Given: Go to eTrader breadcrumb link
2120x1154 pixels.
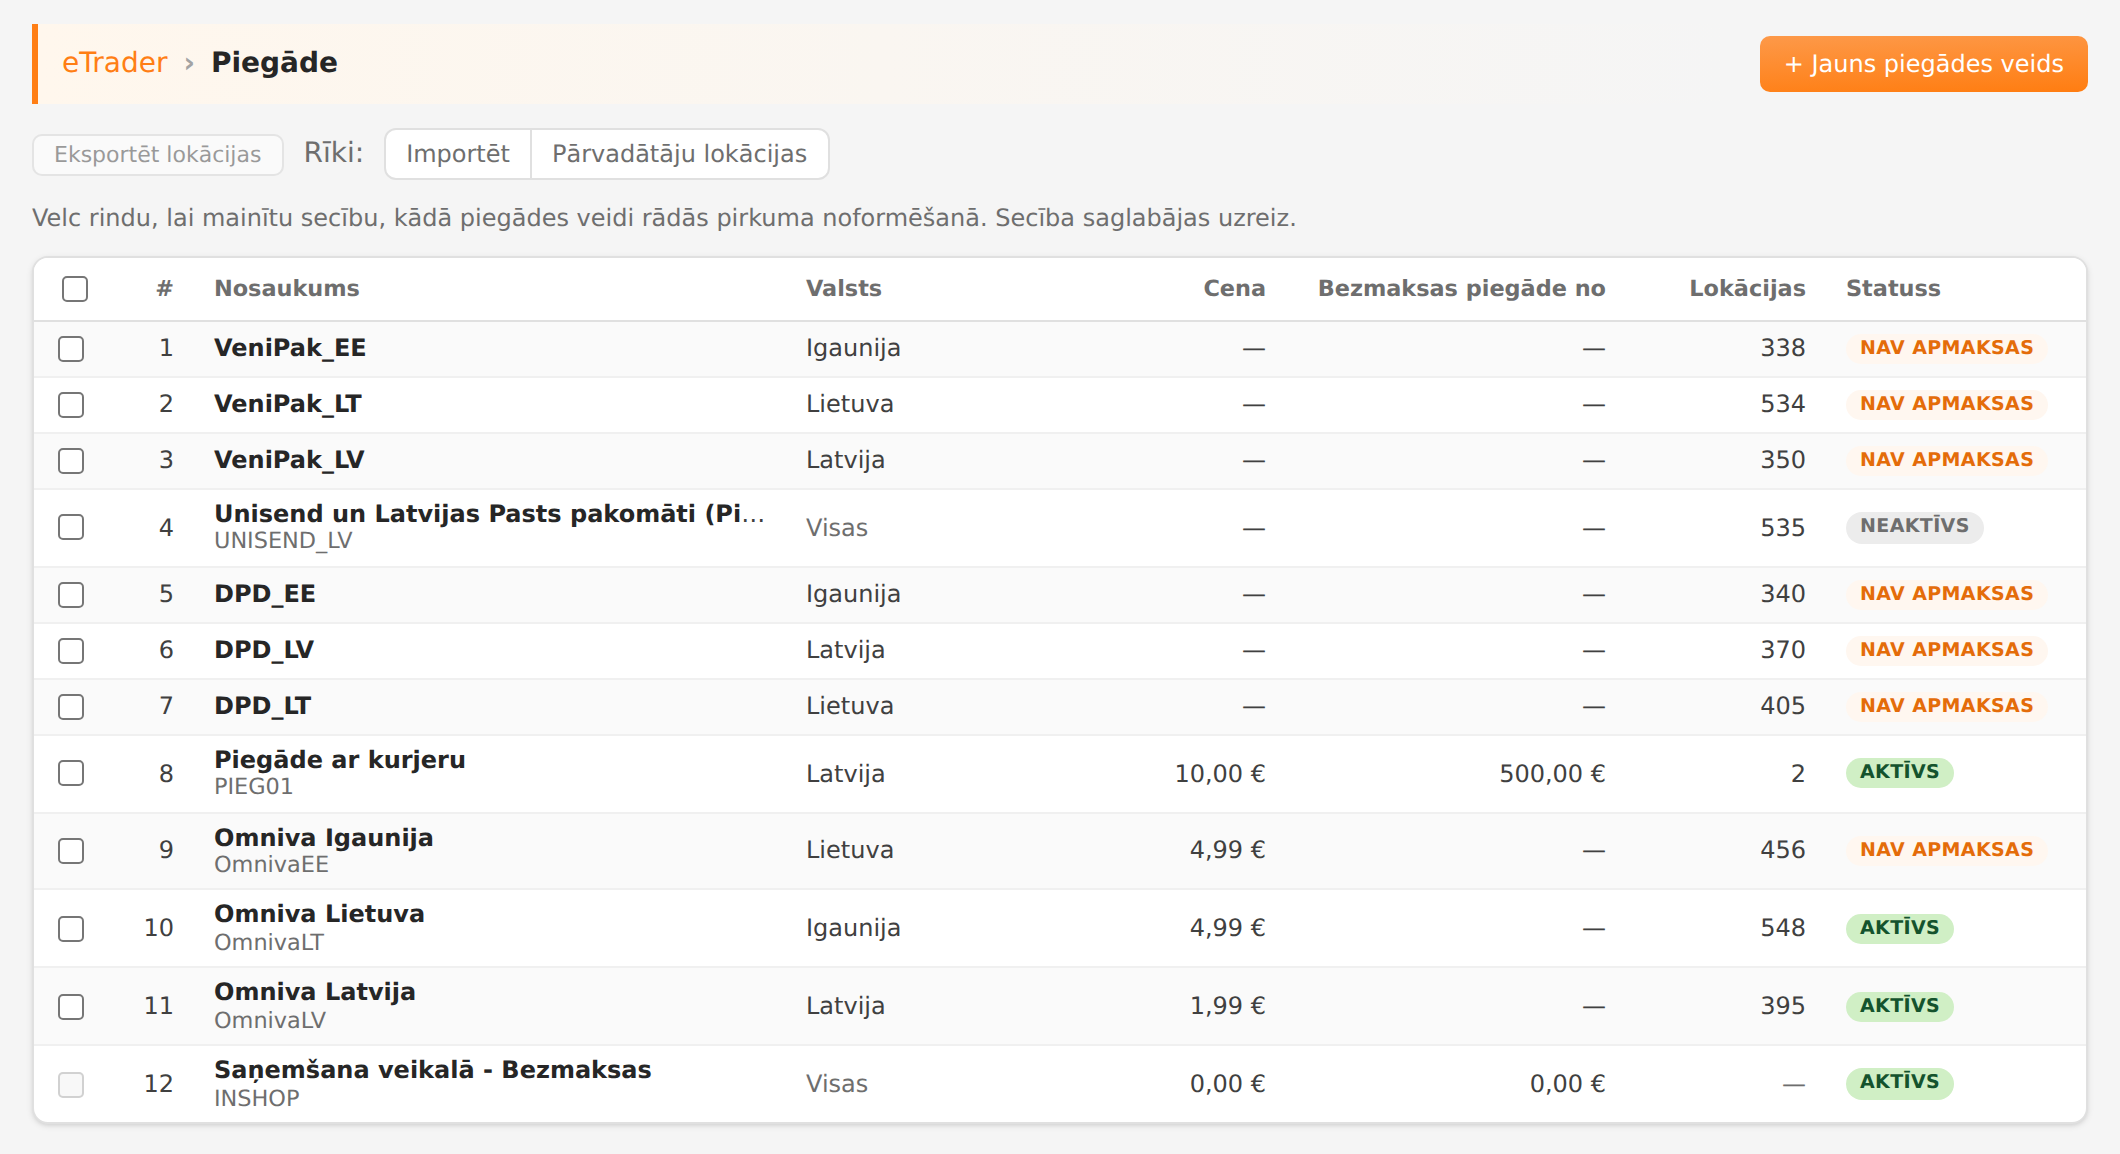Looking at the screenshot, I should click(x=115, y=63).
